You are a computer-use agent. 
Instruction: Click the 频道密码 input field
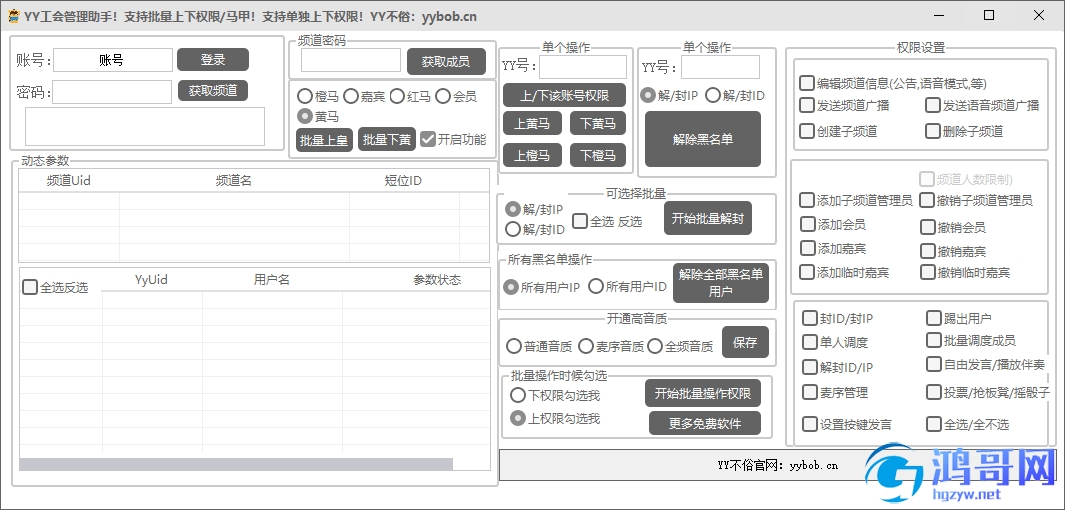click(x=350, y=60)
